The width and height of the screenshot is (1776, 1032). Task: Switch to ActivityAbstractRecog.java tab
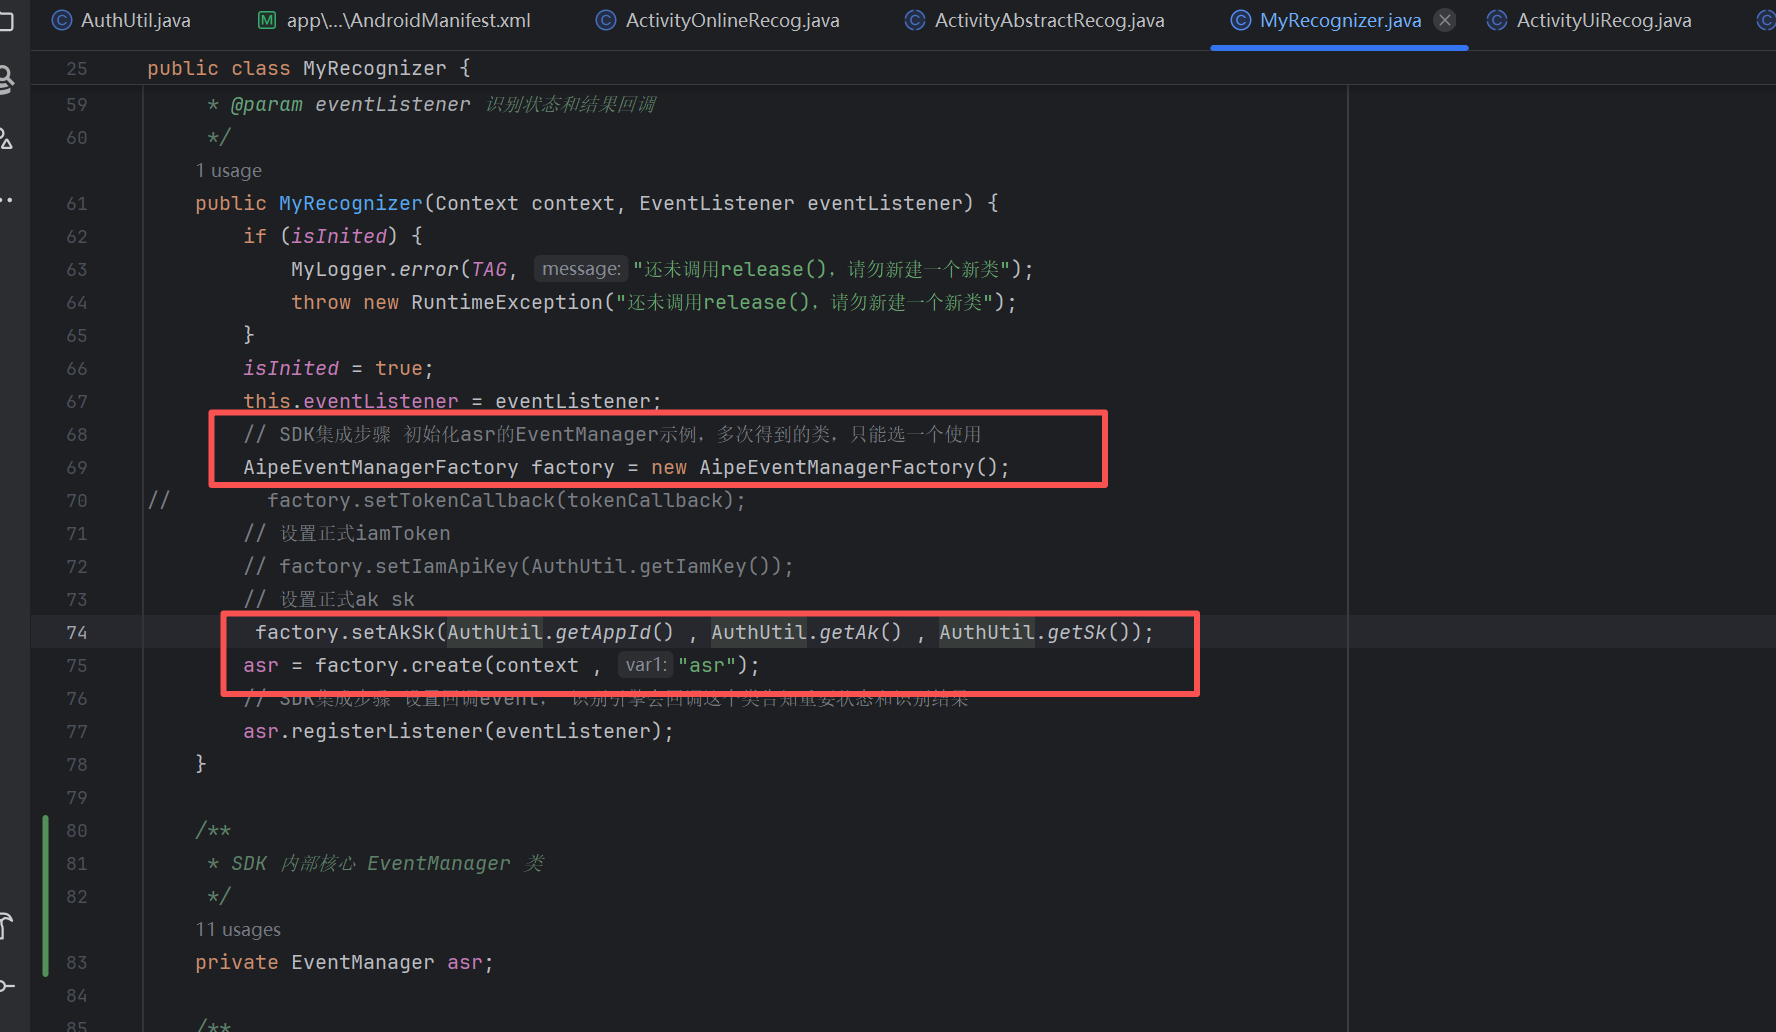[x=1035, y=20]
